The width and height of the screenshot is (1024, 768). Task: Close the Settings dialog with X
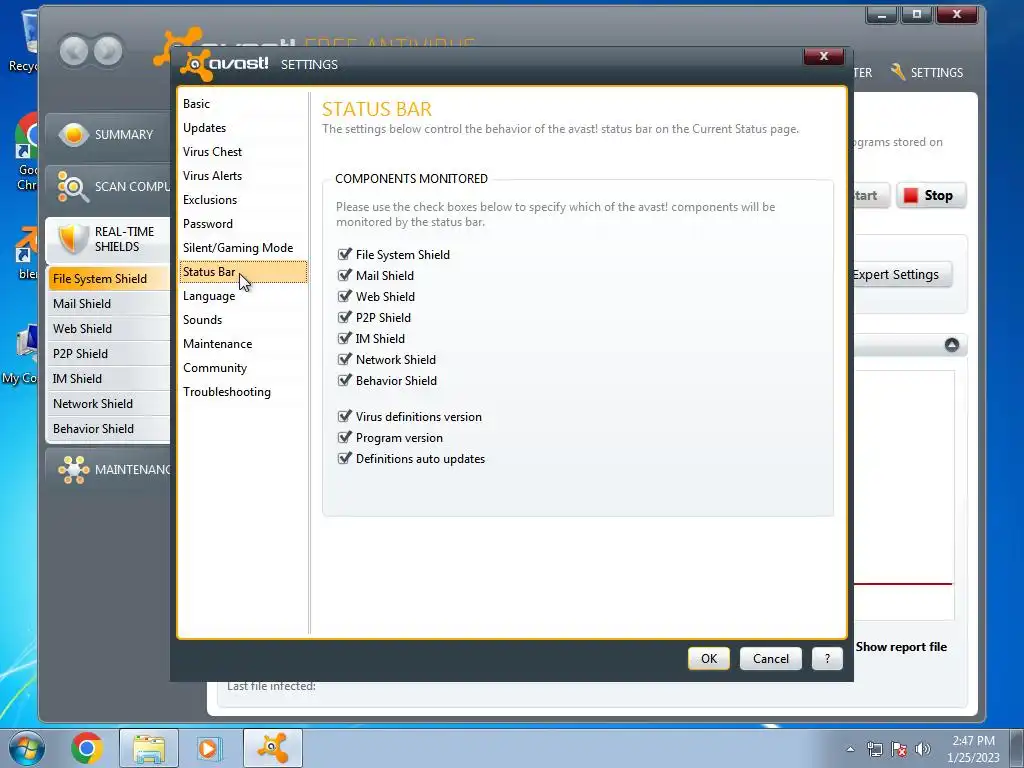[x=824, y=56]
